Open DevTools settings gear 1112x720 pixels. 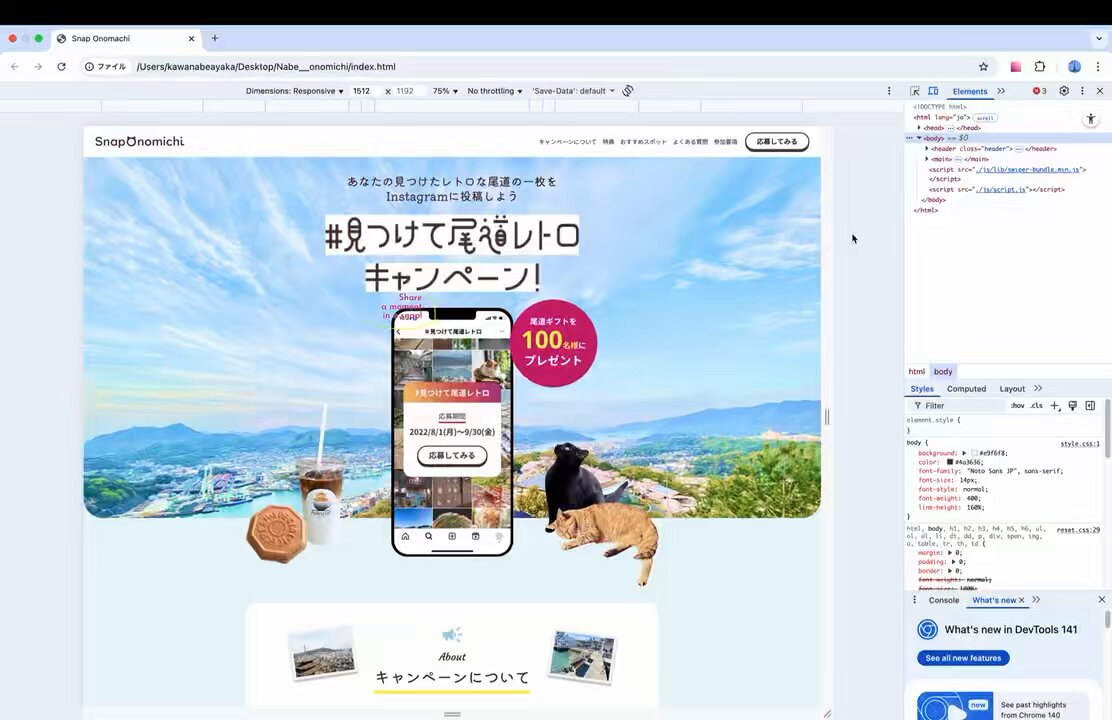(1064, 91)
